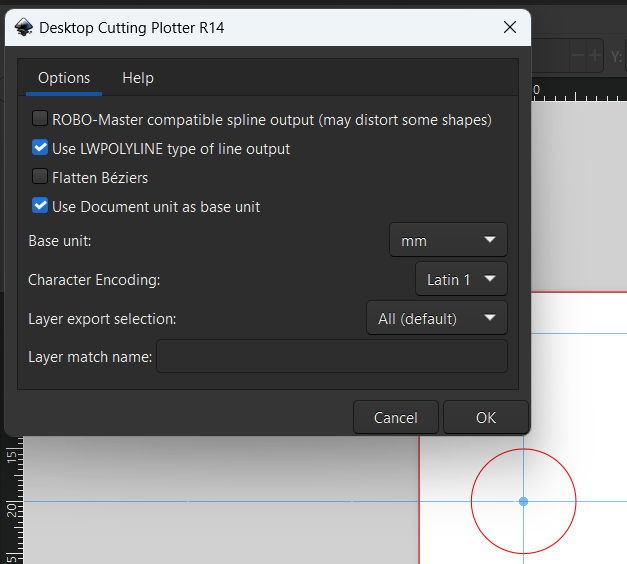Viewport: 627px width, 564px height.
Task: Click the horizontal ruler above the canvas
Action: [x=579, y=91]
